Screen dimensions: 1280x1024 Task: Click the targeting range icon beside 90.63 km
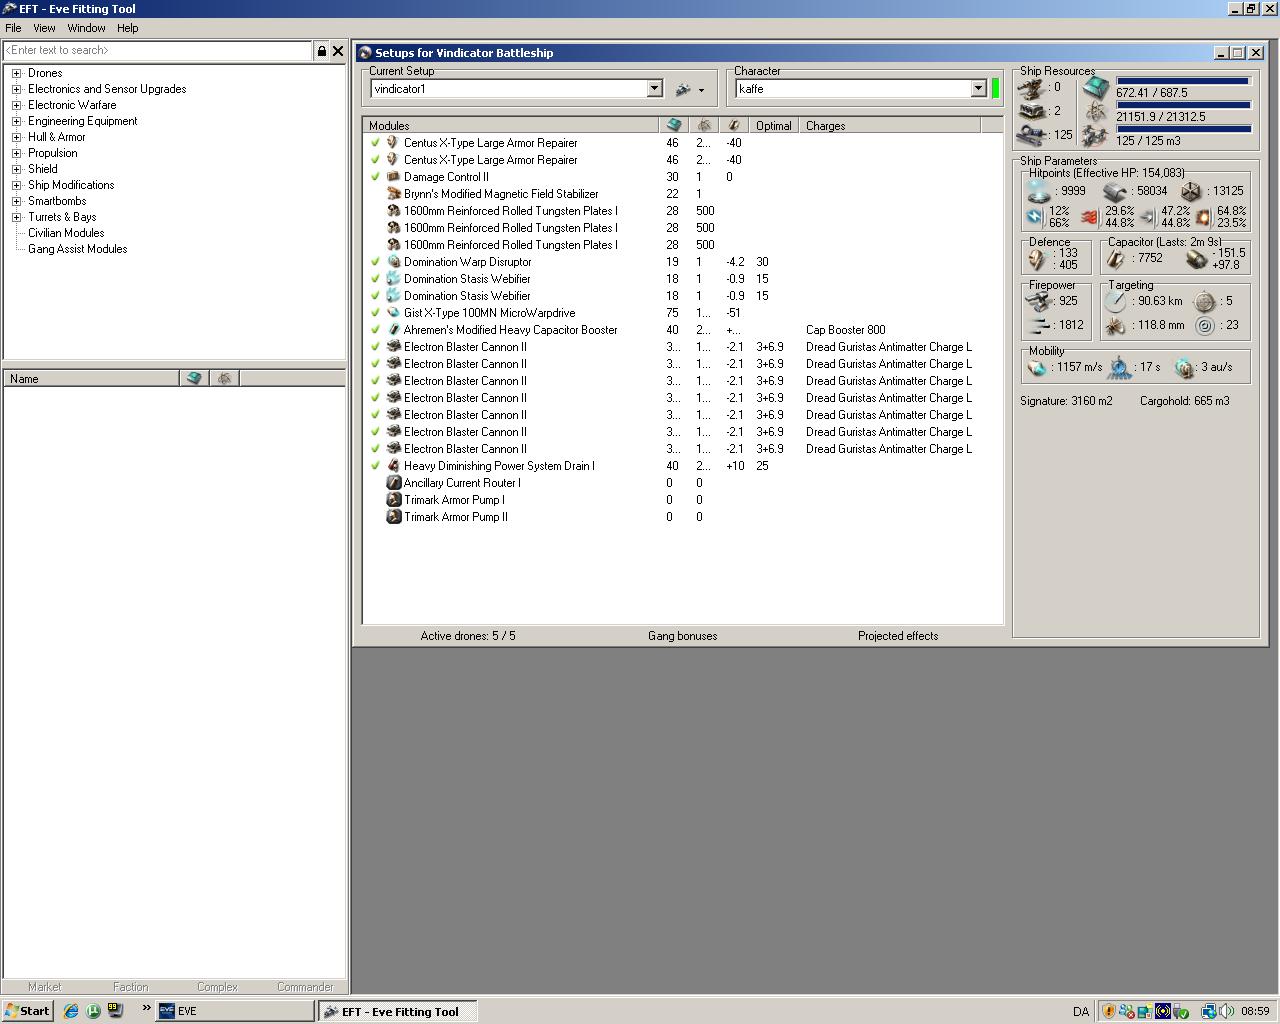(1115, 301)
